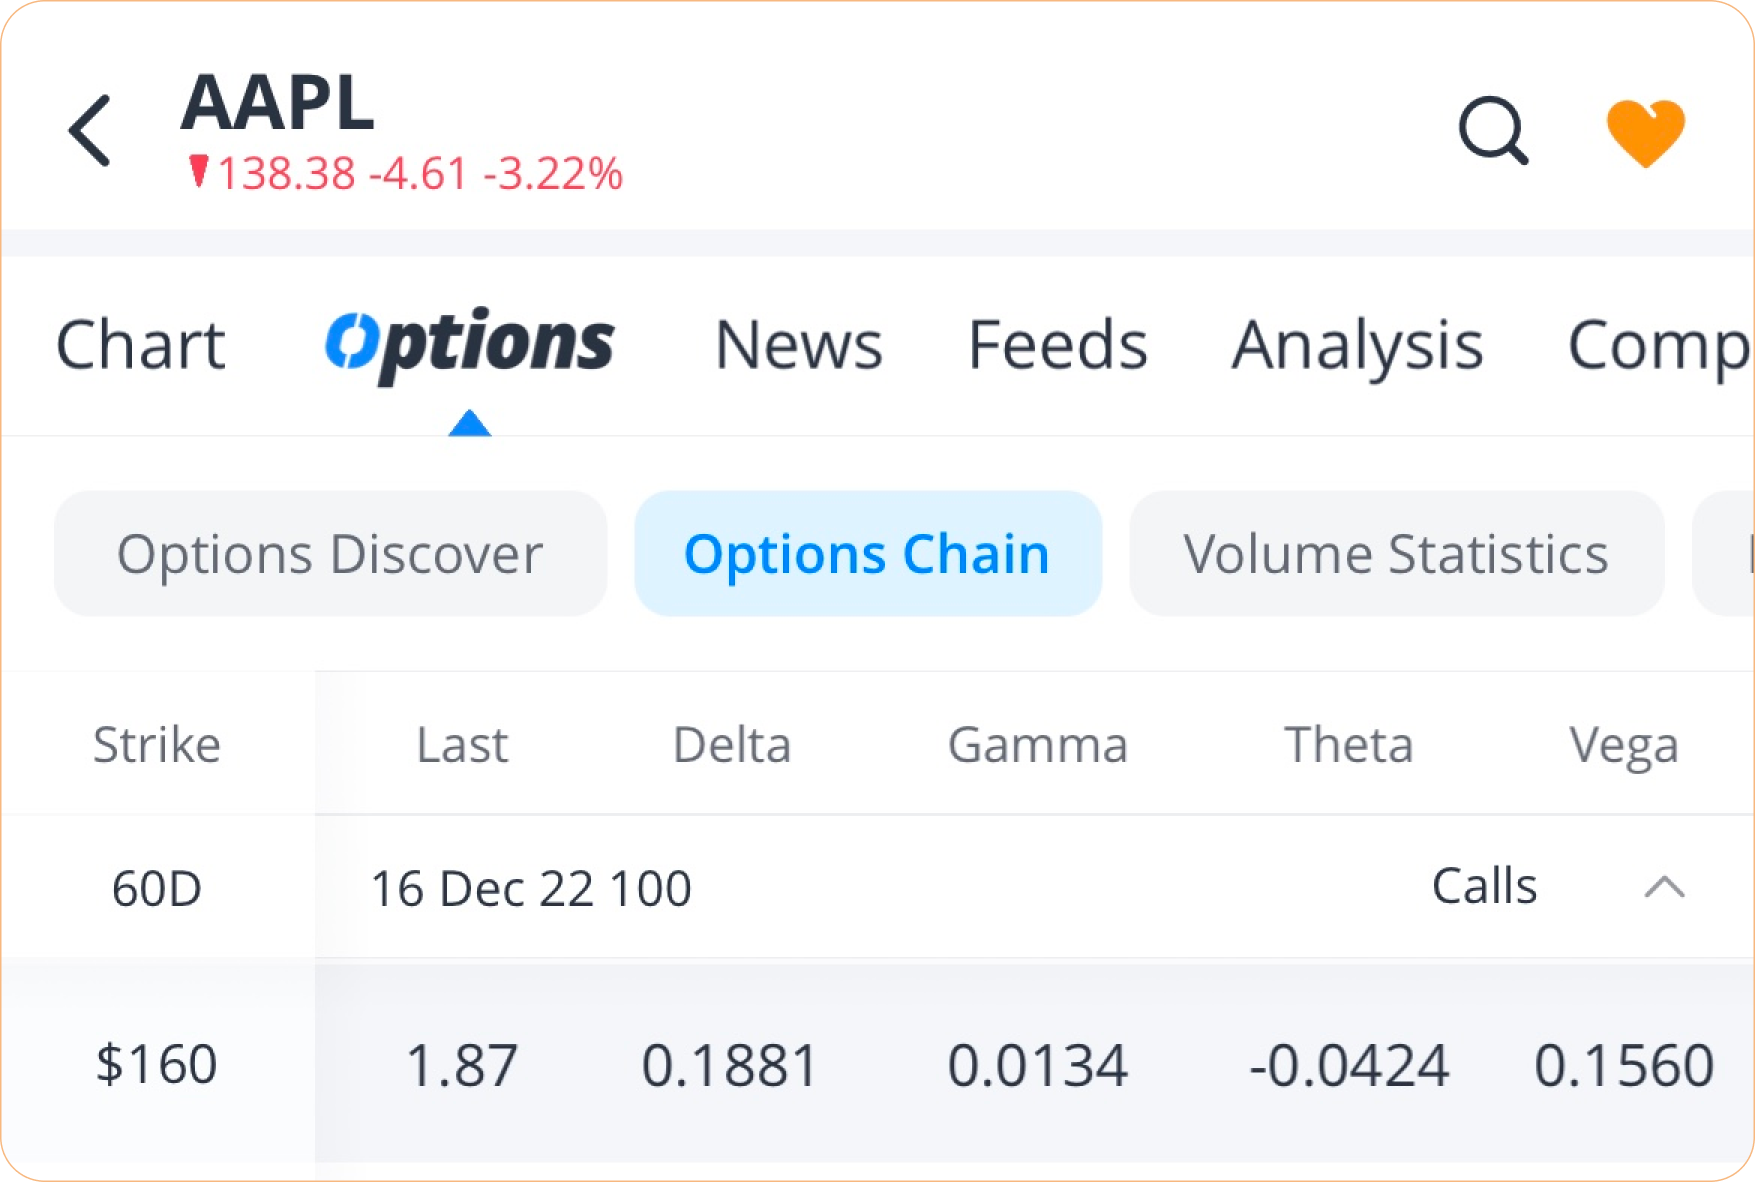Image resolution: width=1756 pixels, height=1183 pixels.
Task: Open Options Discover section
Action: 330,554
